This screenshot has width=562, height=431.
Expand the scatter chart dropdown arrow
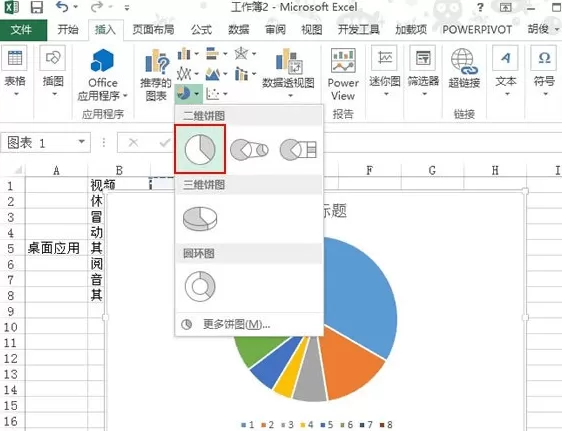225,94
